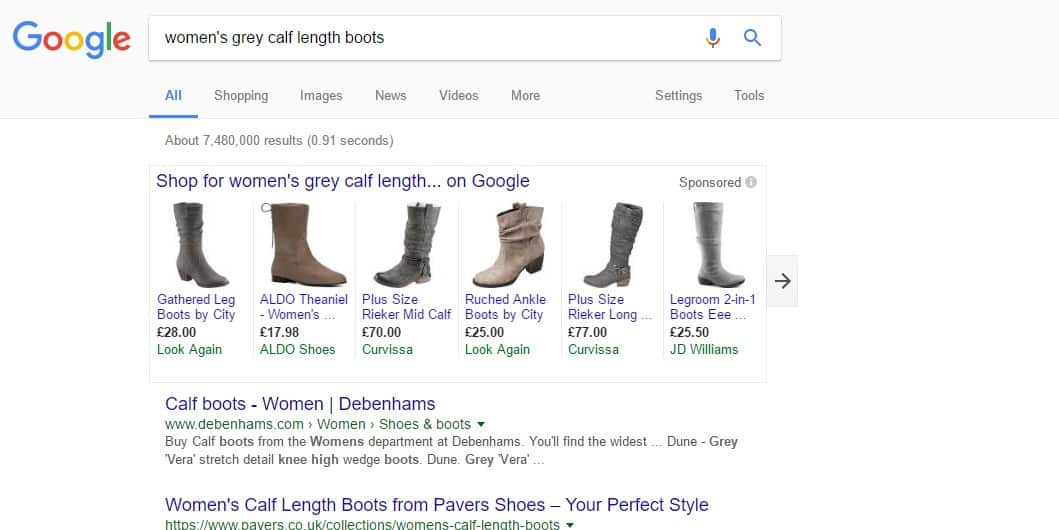Expand Debenhams URL dropdown arrow

[481, 425]
